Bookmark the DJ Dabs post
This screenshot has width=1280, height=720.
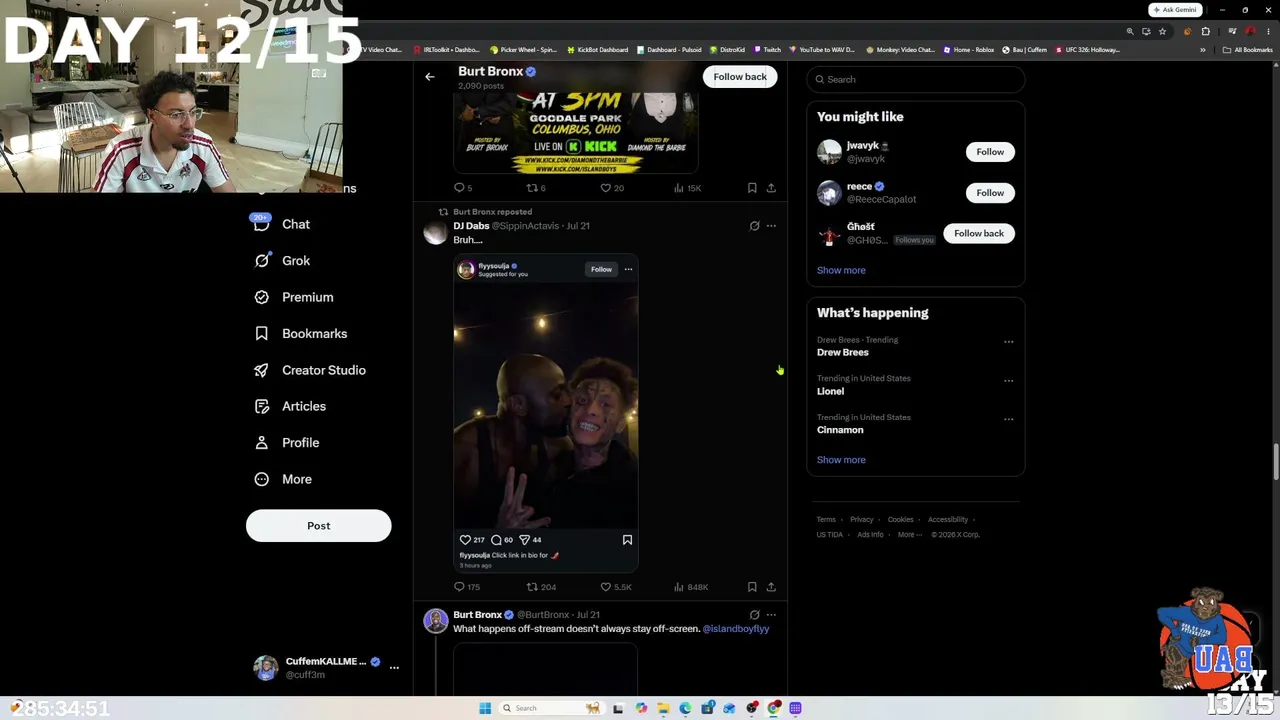pyautogui.click(x=752, y=587)
